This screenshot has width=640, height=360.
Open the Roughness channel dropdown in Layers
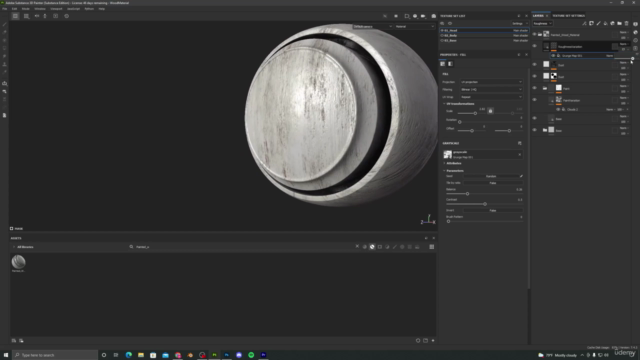coord(542,24)
